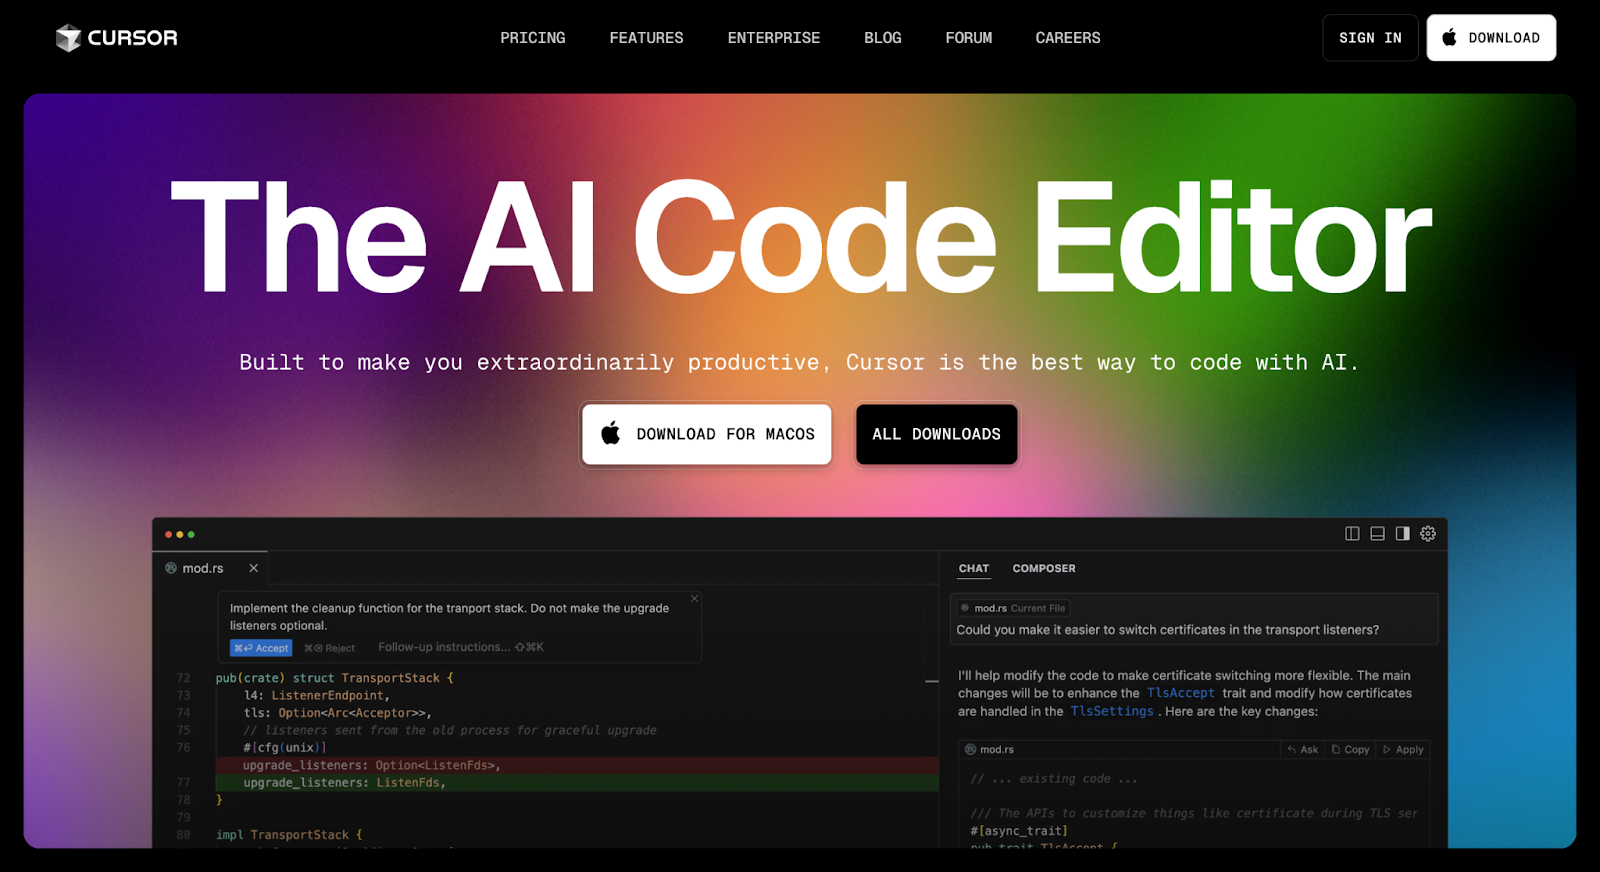Apply the chat code block
Image resolution: width=1600 pixels, height=872 pixels.
coord(1403,749)
